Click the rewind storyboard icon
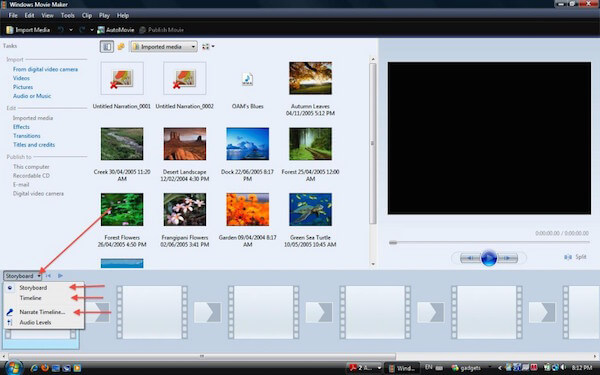 click(48, 276)
